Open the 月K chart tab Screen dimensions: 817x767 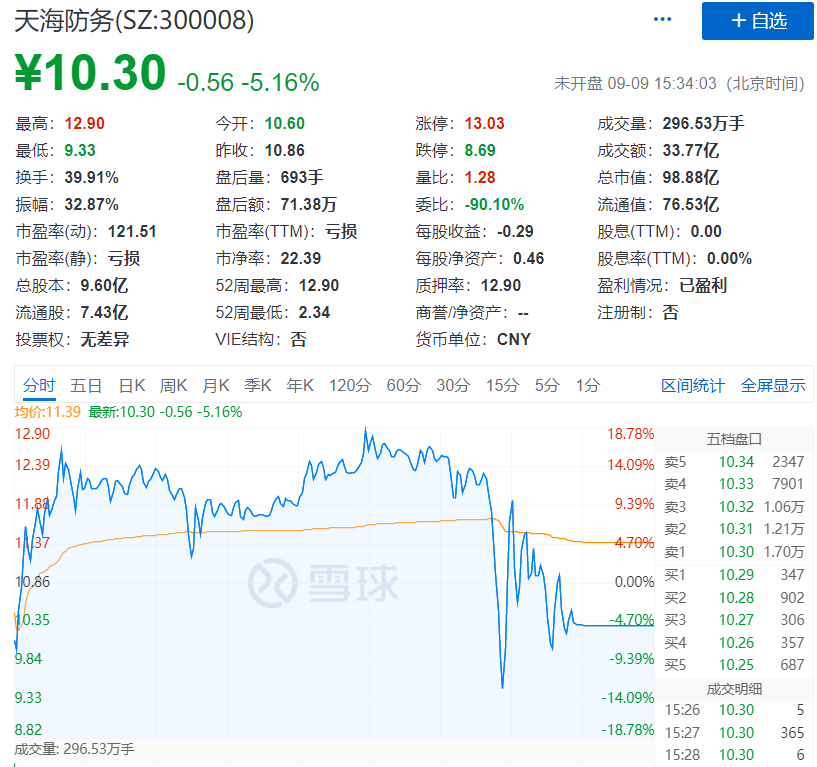[216, 386]
